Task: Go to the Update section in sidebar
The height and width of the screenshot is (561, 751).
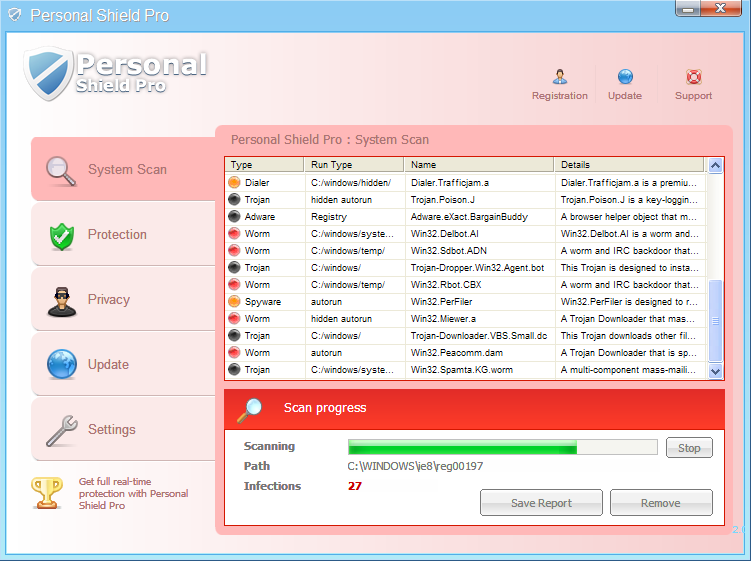Action: (124, 364)
